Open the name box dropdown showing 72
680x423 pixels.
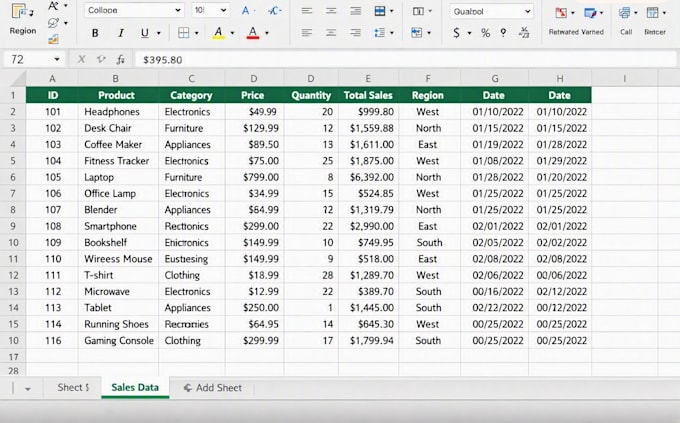57,59
